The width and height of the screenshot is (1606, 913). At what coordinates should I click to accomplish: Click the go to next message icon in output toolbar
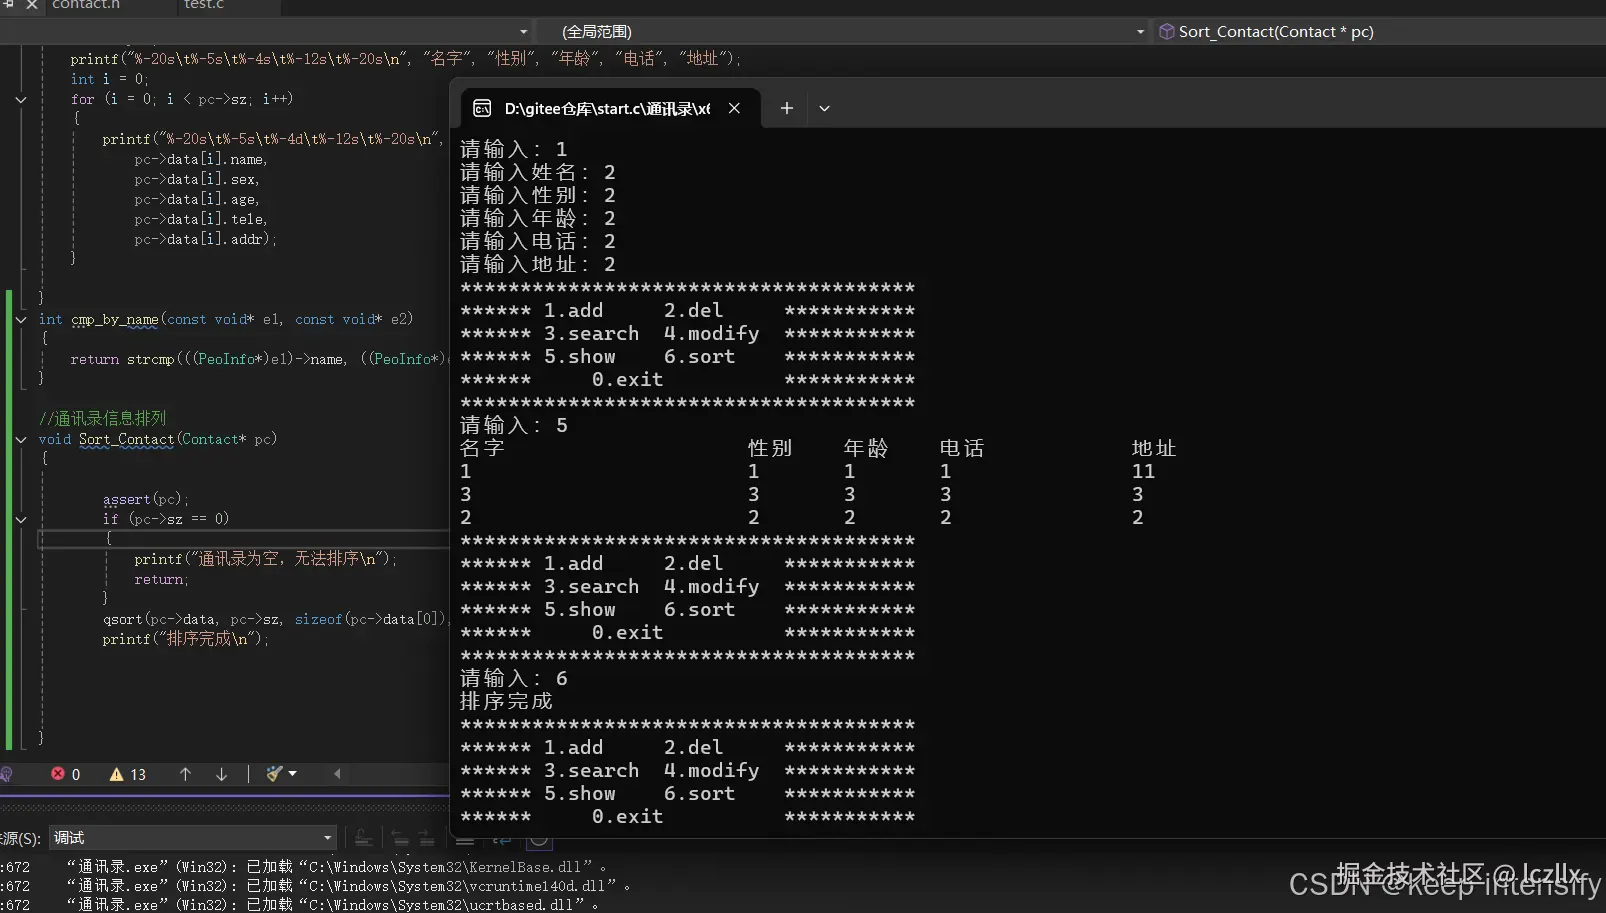[426, 838]
